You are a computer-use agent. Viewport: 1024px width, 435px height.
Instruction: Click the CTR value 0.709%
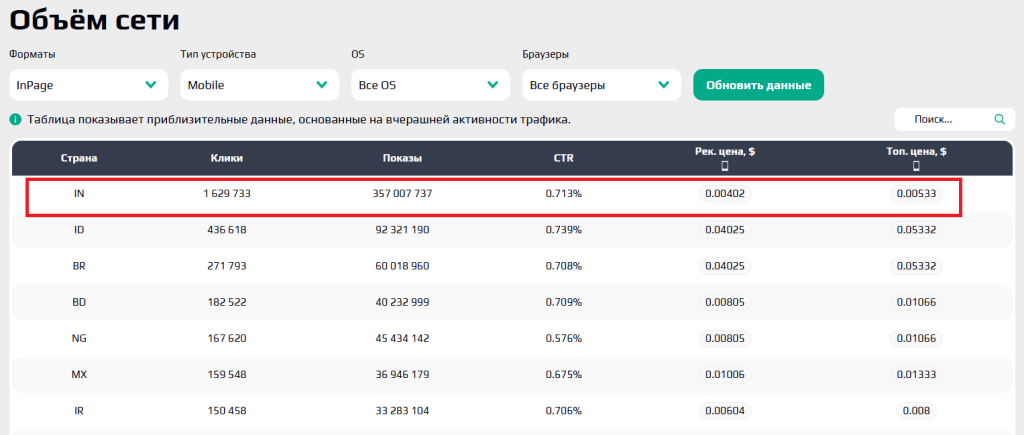point(564,302)
